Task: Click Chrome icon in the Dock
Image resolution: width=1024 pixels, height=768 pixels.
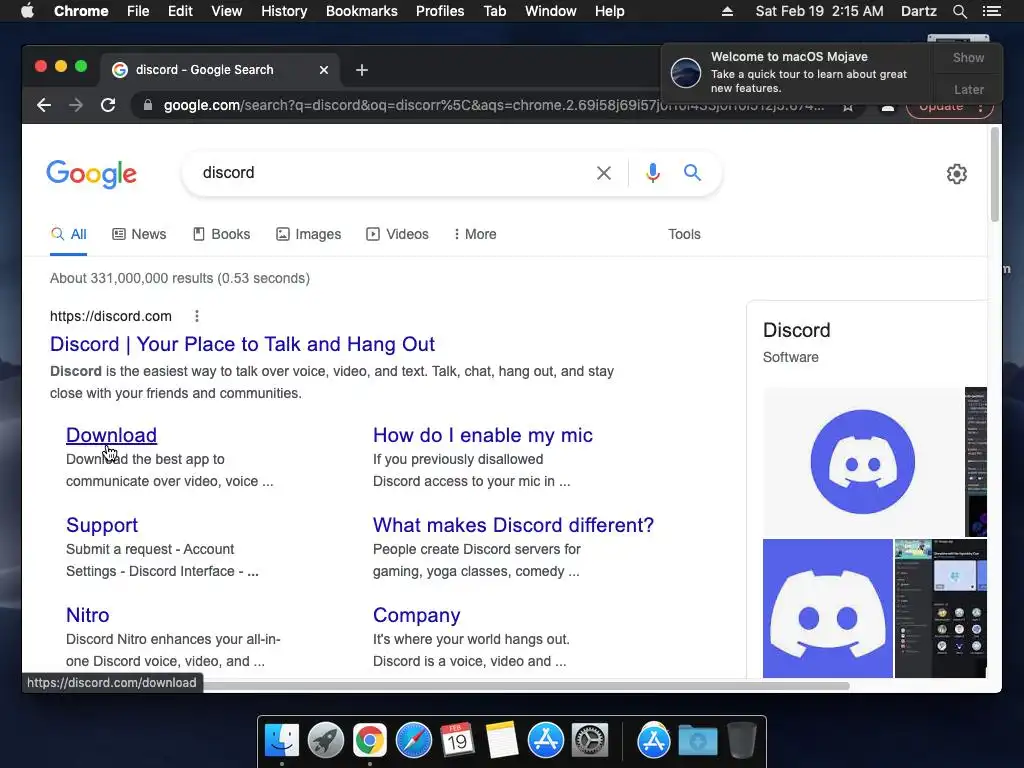Action: (x=370, y=741)
